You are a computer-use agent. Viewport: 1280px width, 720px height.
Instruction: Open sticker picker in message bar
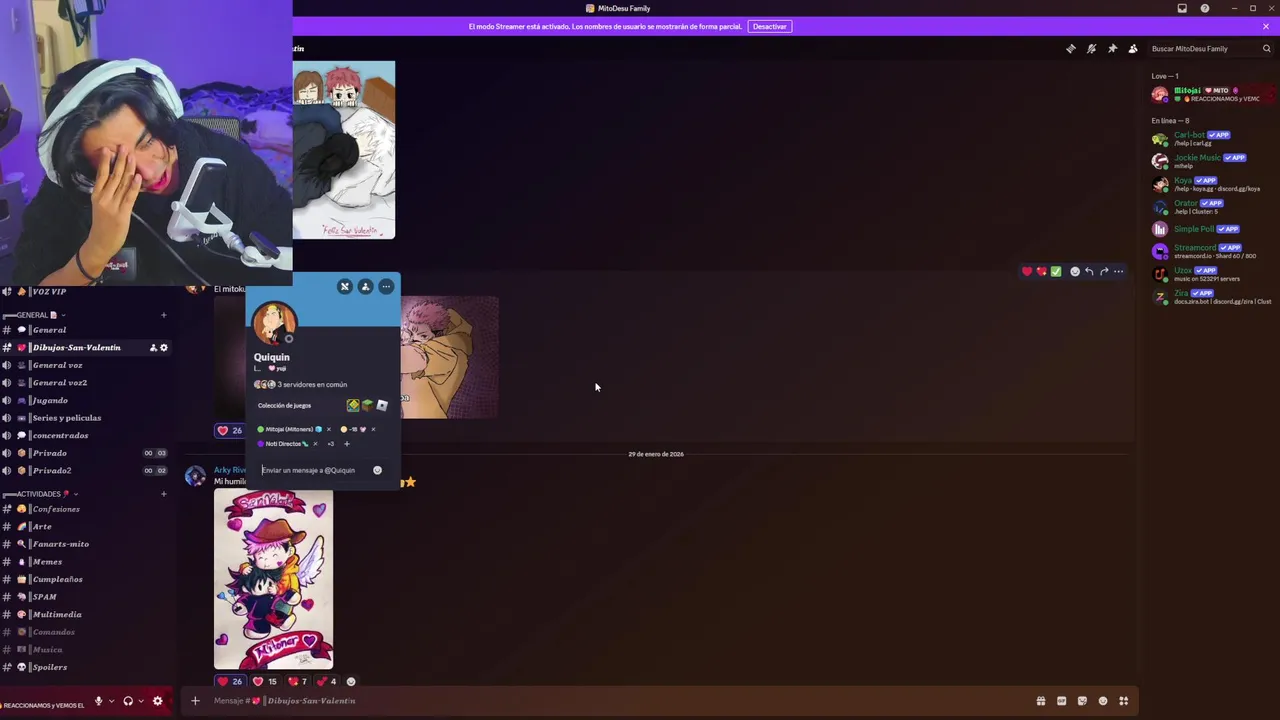point(1082,701)
